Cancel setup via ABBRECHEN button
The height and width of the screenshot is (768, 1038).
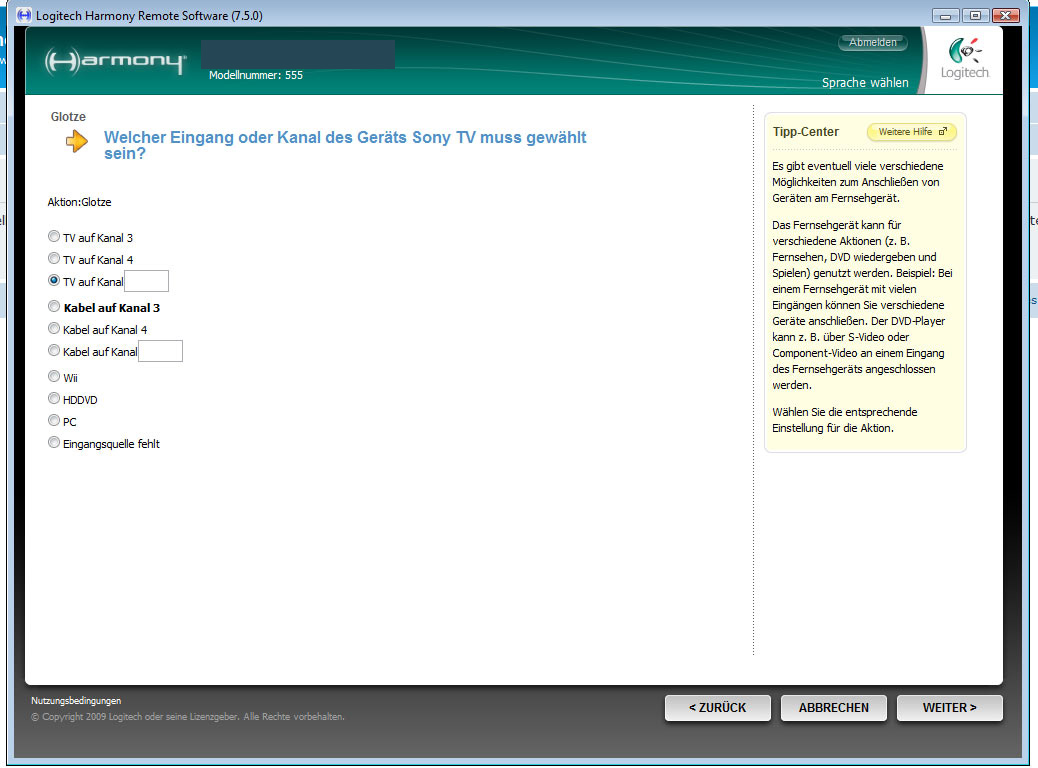[x=833, y=708]
